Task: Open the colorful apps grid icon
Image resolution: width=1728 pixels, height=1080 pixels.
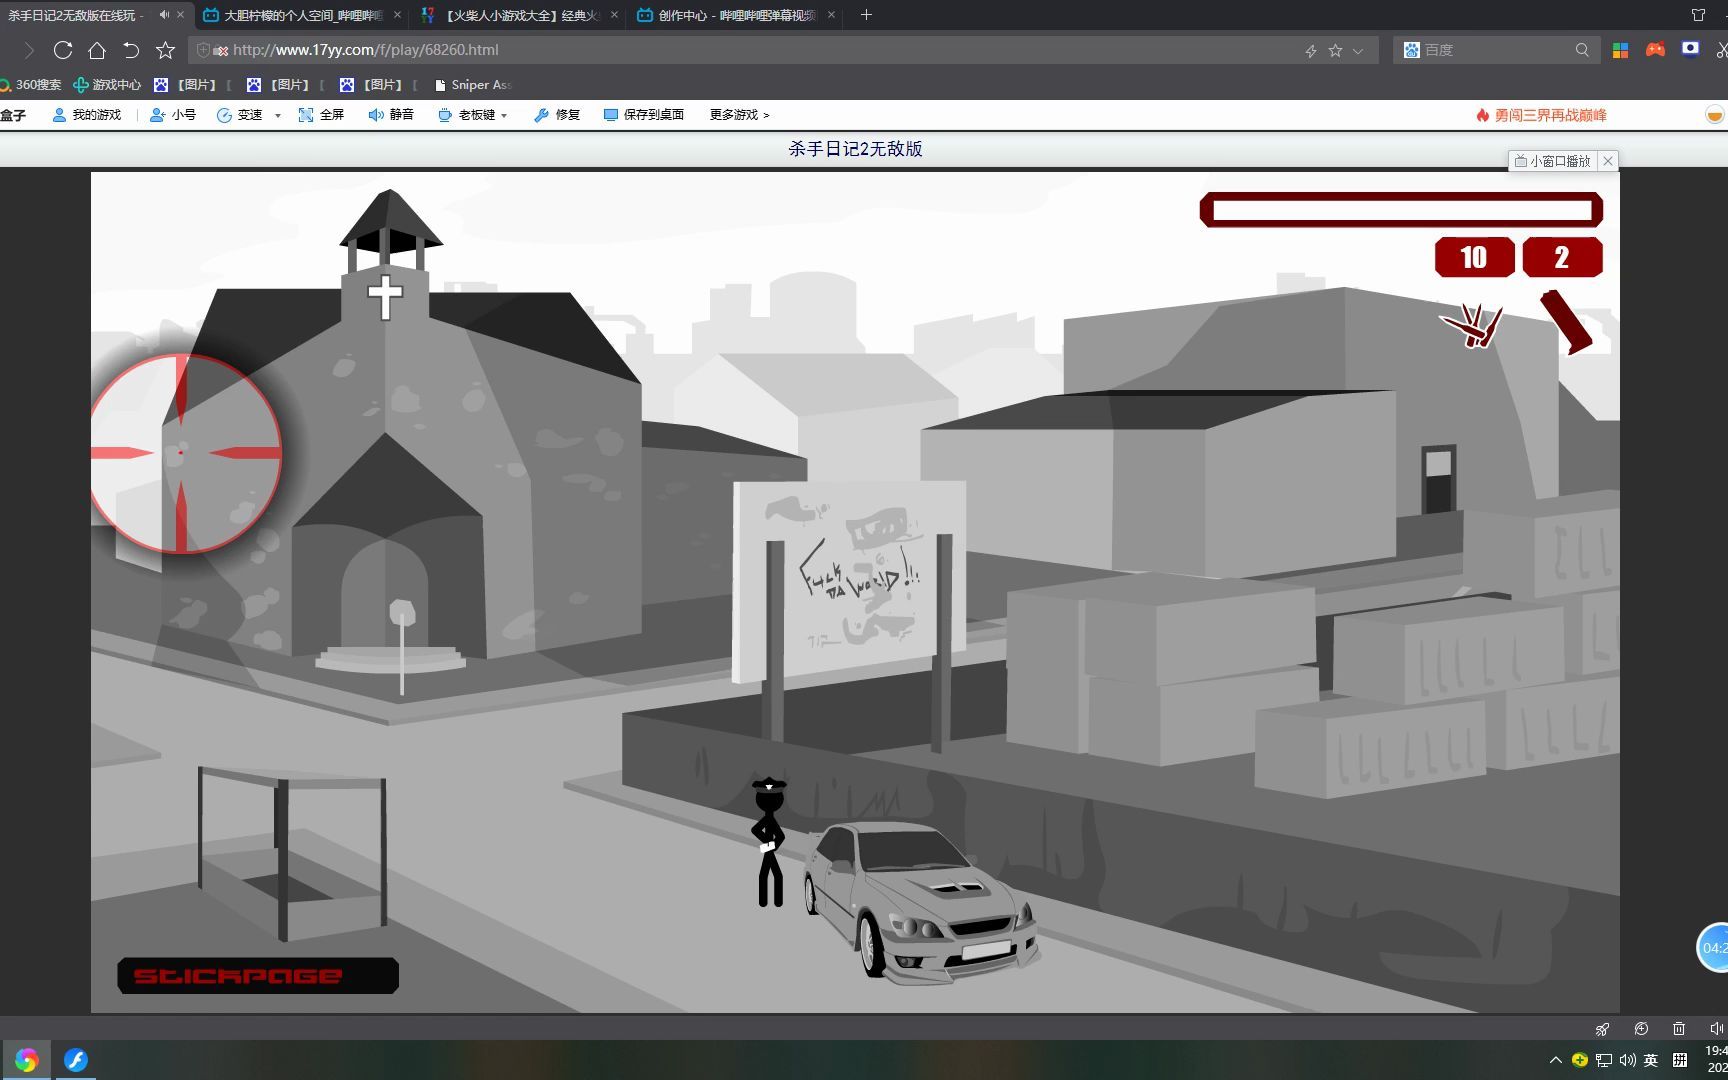Action: coord(1621,50)
